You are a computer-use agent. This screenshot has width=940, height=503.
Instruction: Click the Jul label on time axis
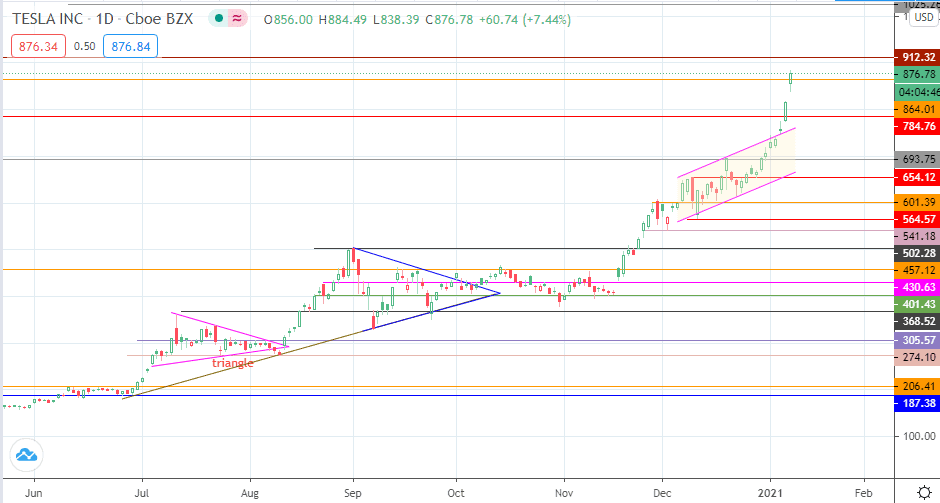142,493
